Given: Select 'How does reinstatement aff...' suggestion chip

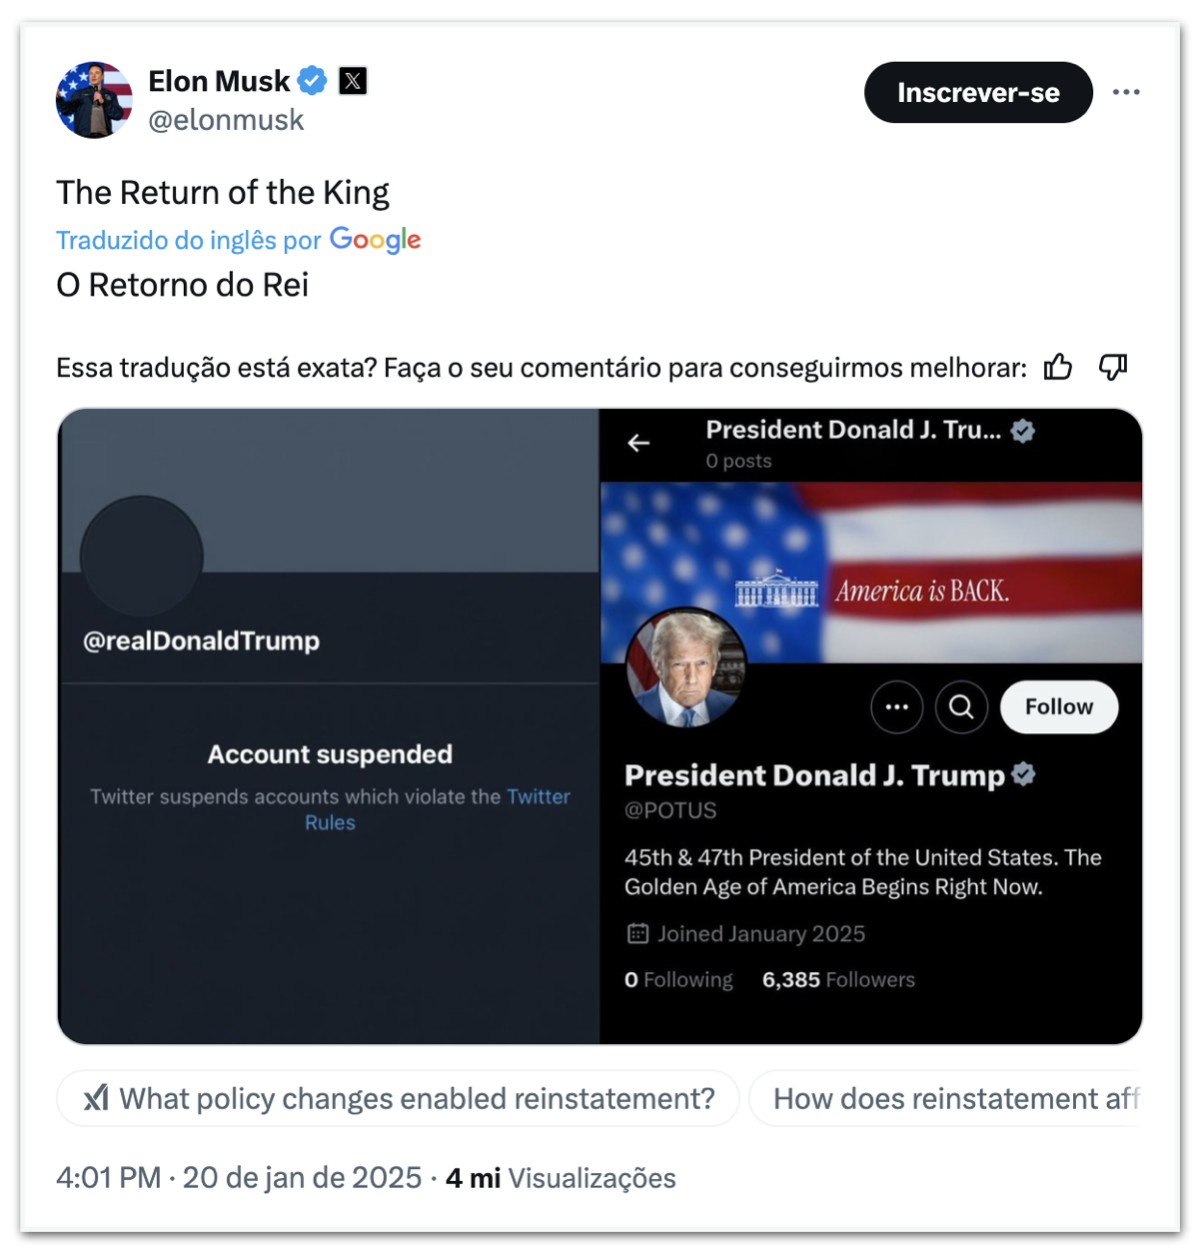Looking at the screenshot, I should [955, 1099].
